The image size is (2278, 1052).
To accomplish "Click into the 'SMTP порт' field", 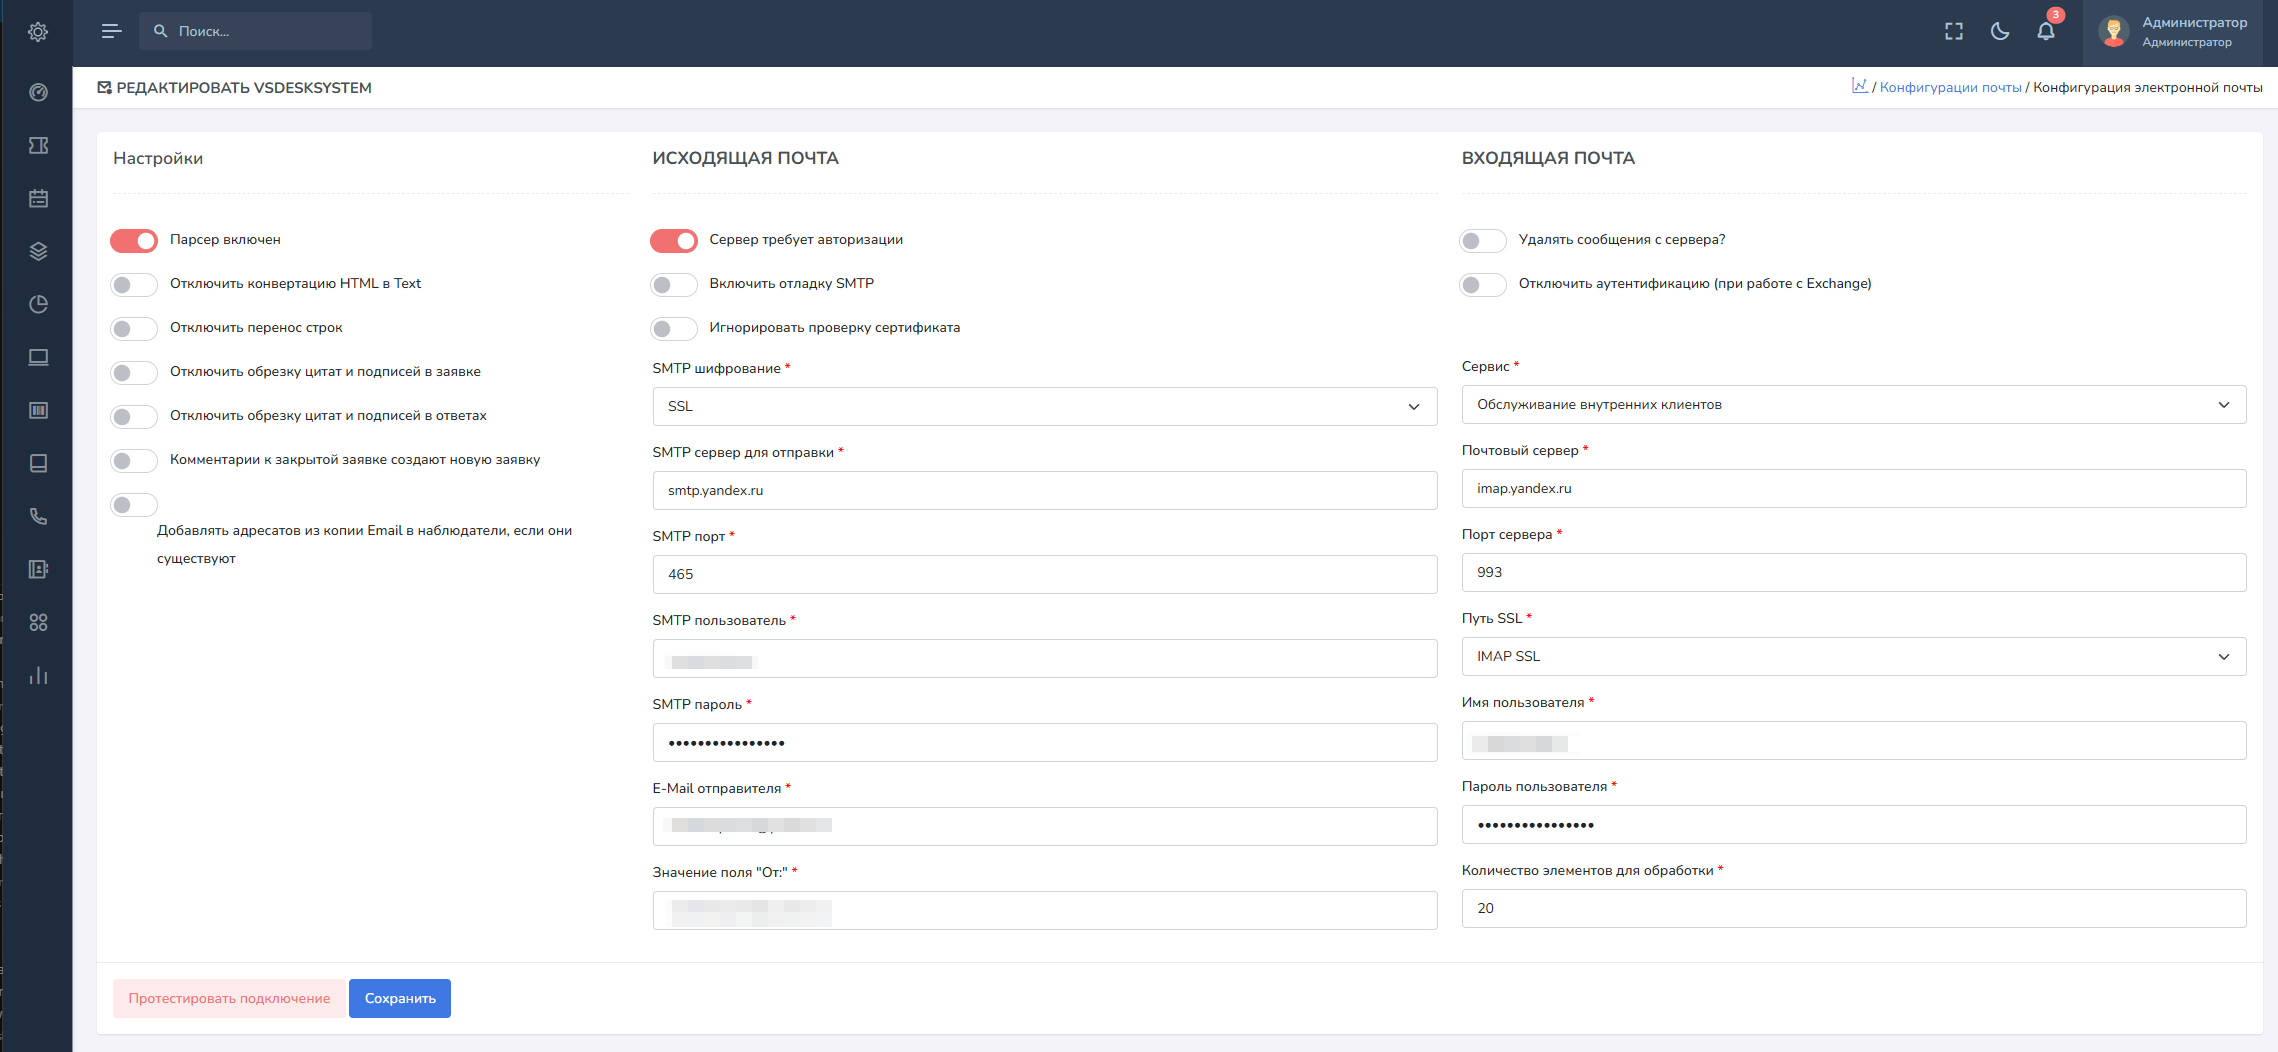I will (1044, 575).
